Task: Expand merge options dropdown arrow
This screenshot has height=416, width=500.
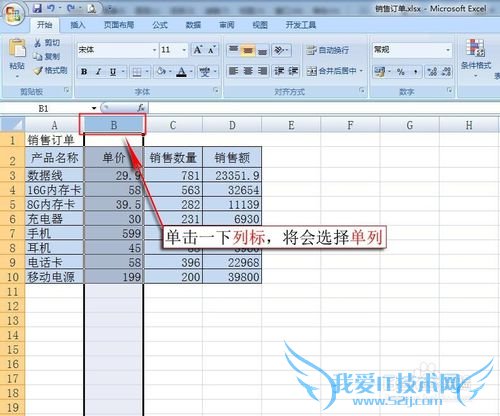Action: [x=361, y=71]
